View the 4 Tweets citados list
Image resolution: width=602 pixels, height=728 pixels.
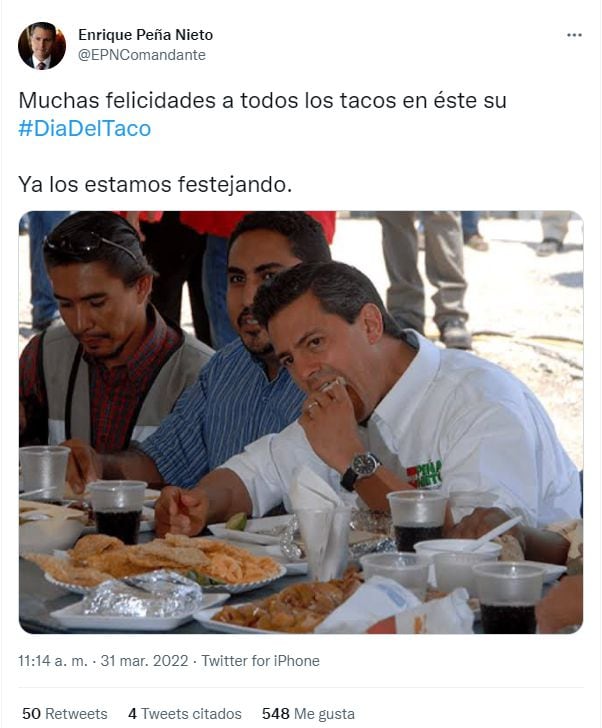185,713
